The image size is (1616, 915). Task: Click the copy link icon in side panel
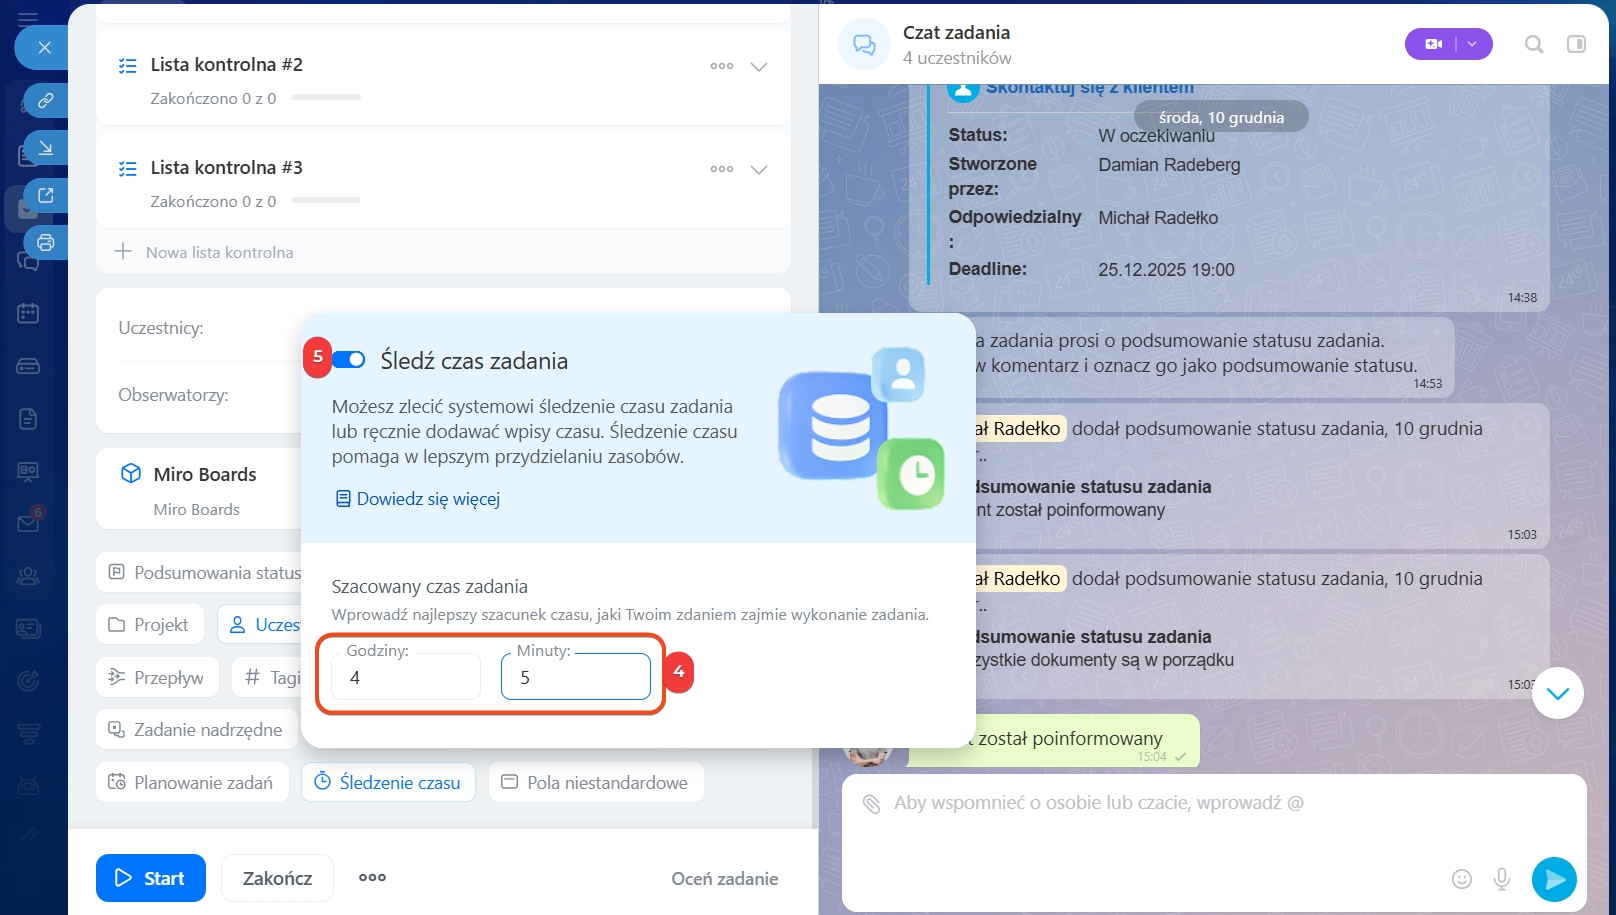click(45, 101)
